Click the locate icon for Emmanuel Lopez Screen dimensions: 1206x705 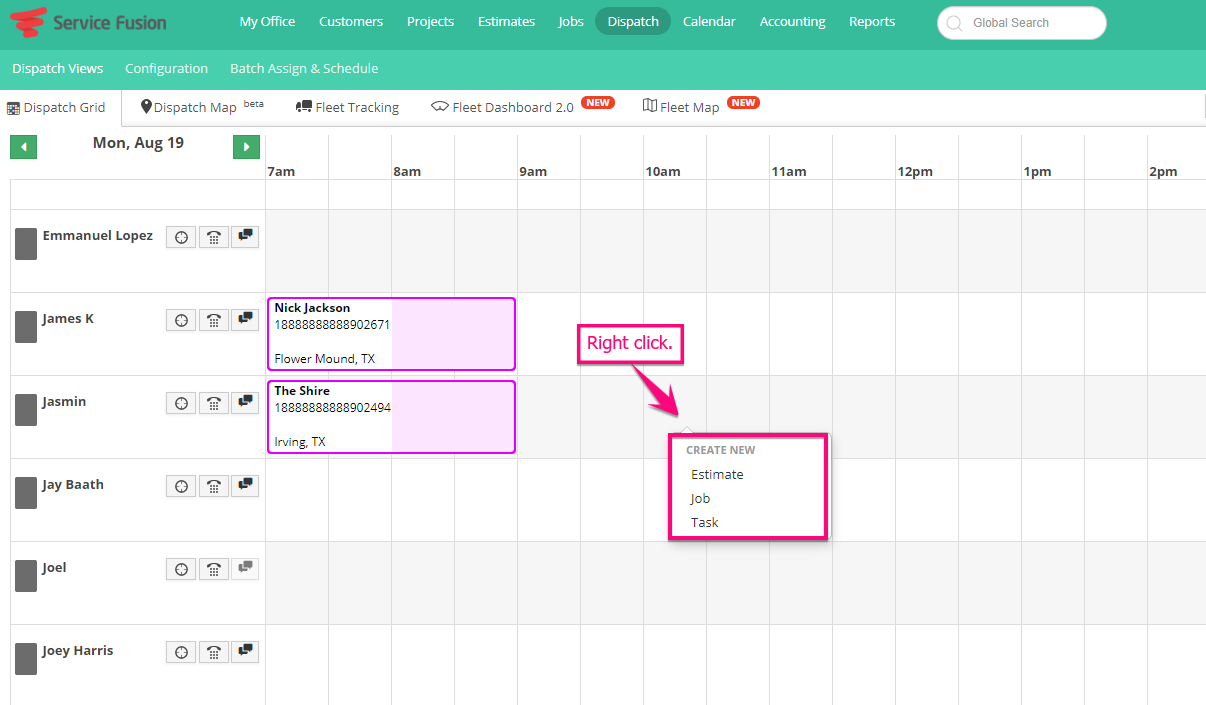pos(180,237)
